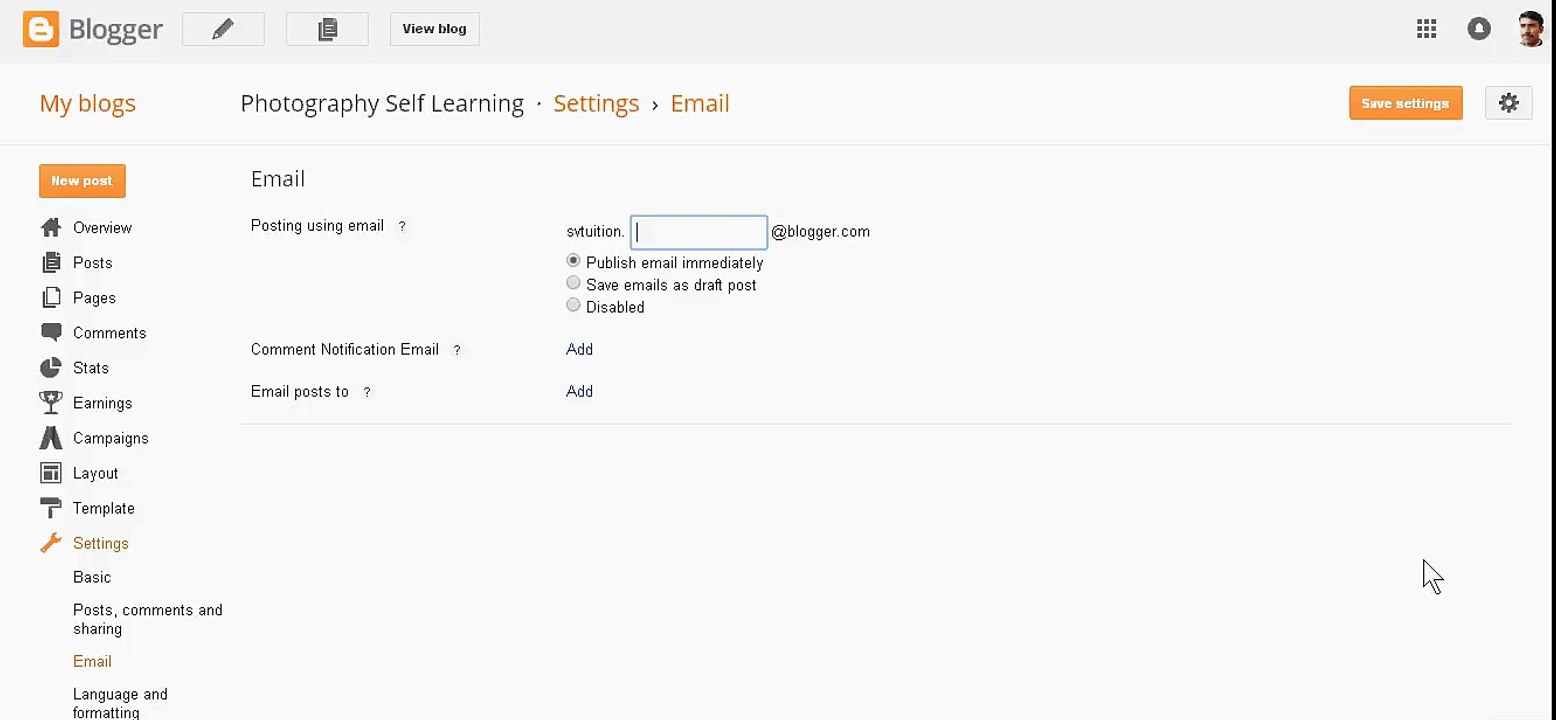Open Layout in the sidebar
The width and height of the screenshot is (1556, 720).
click(x=95, y=473)
